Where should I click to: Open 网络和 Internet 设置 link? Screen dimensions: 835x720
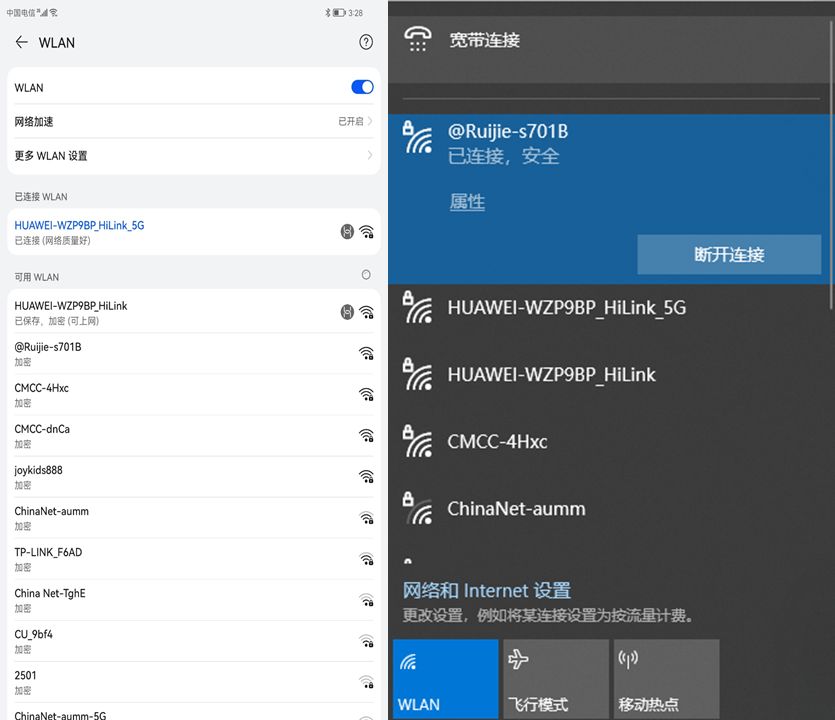click(x=486, y=590)
